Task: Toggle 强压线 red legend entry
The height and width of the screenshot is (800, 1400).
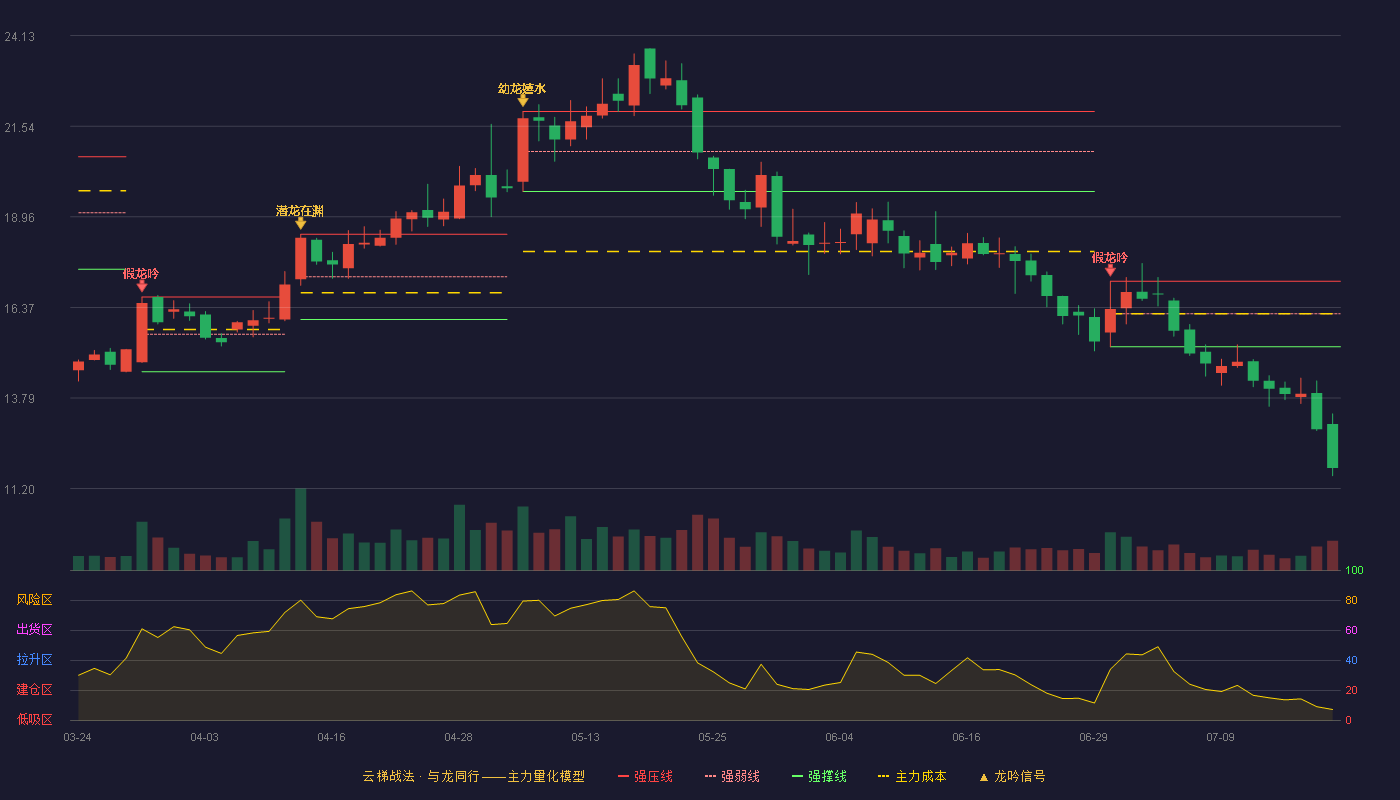Action: 645,776
